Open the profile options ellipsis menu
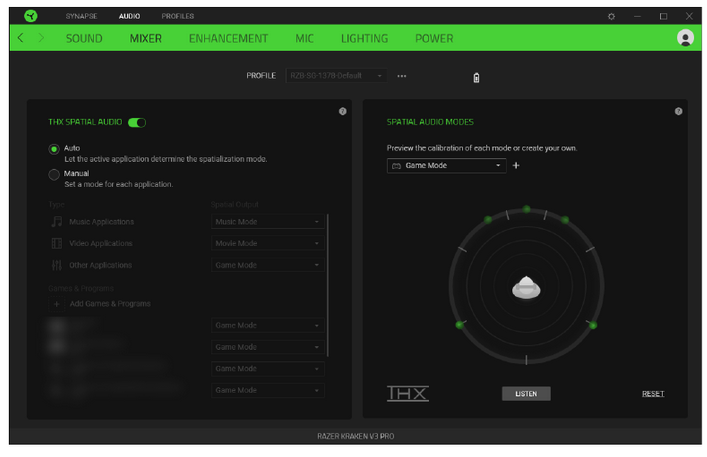Screen dimensions: 707x457 [x=402, y=76]
